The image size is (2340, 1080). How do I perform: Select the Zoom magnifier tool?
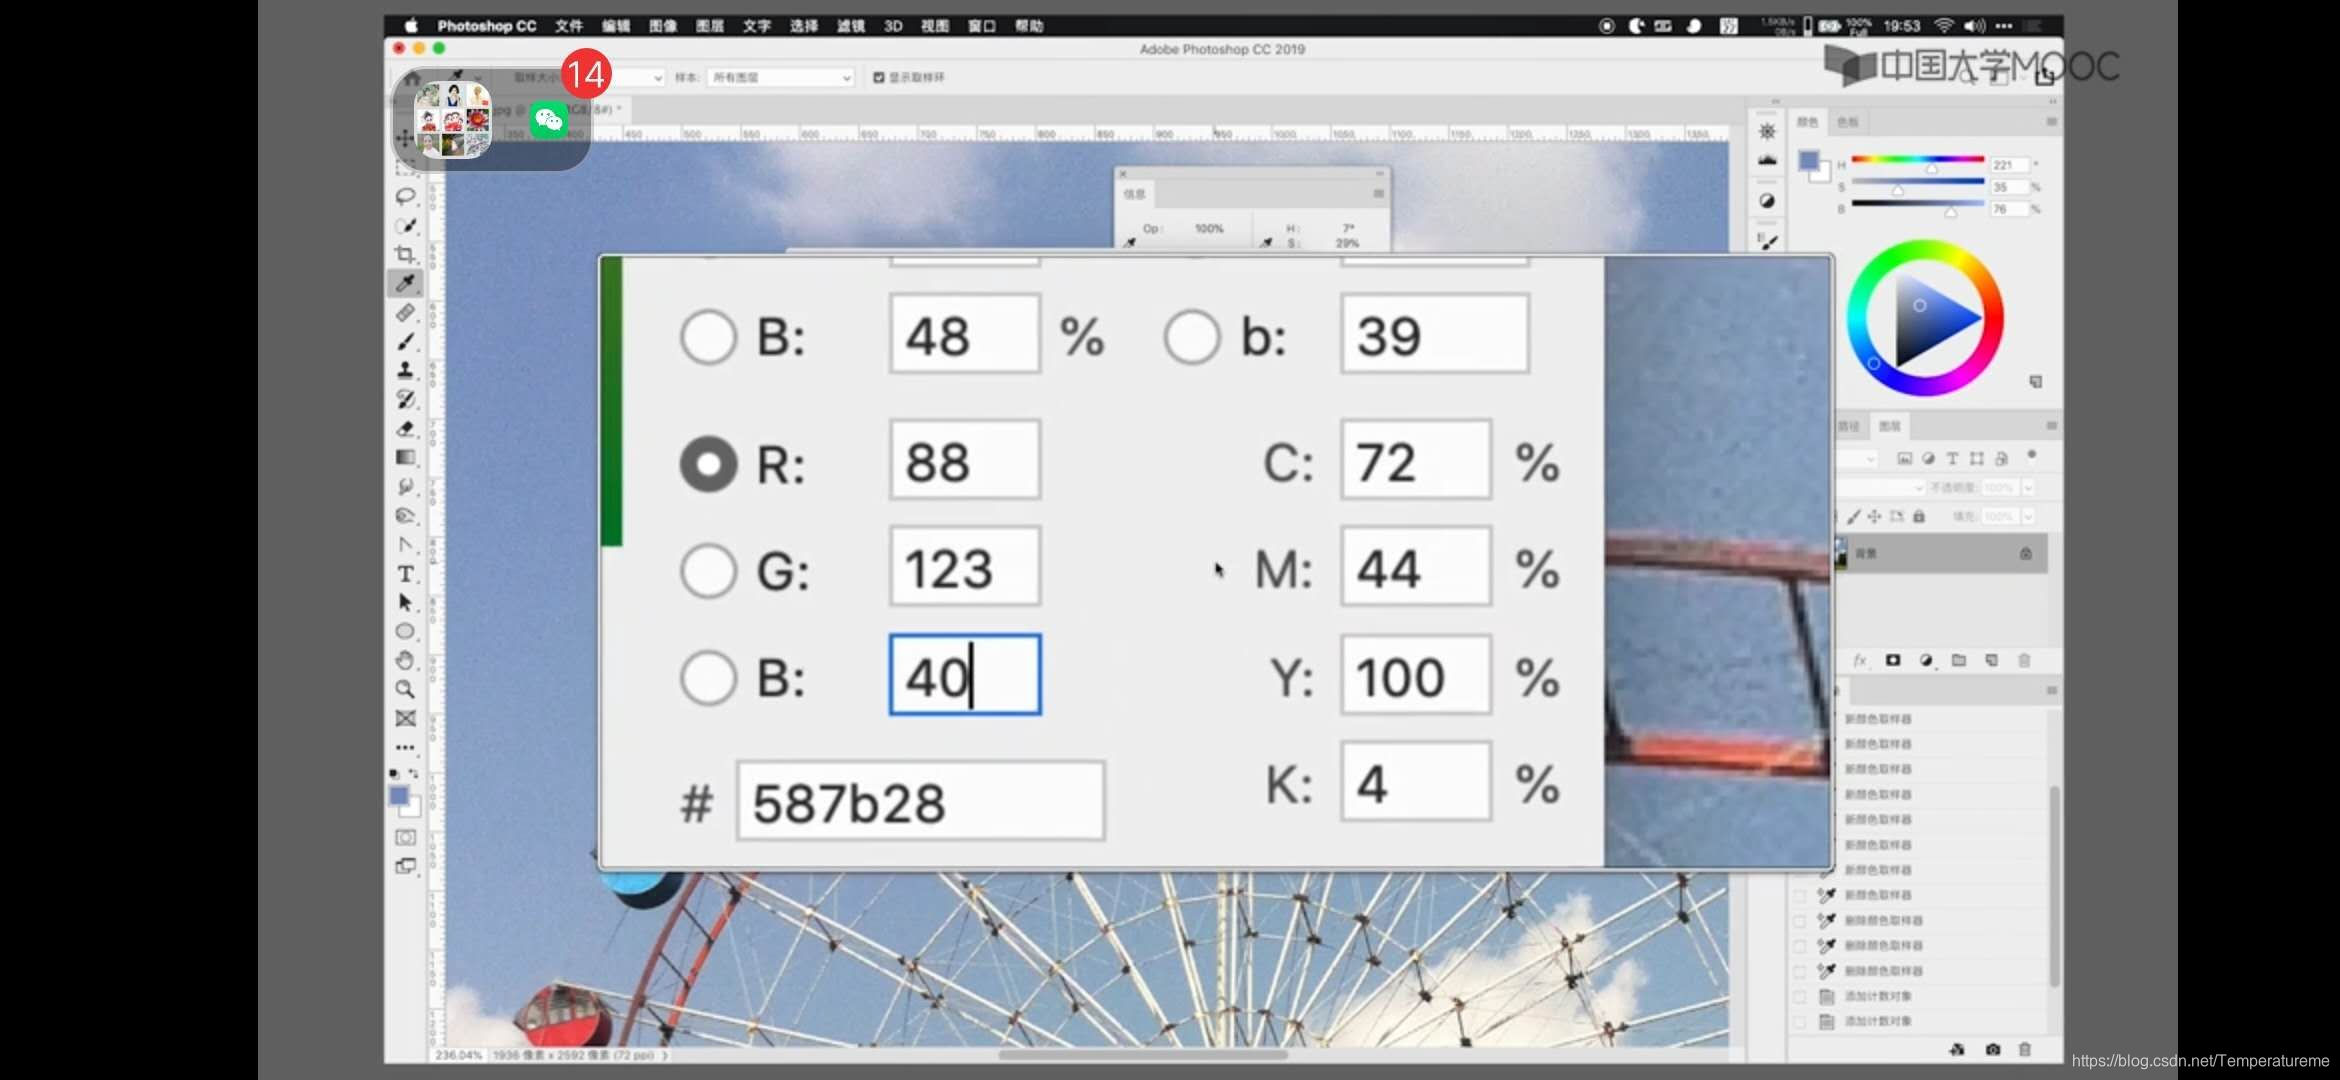pyautogui.click(x=405, y=689)
